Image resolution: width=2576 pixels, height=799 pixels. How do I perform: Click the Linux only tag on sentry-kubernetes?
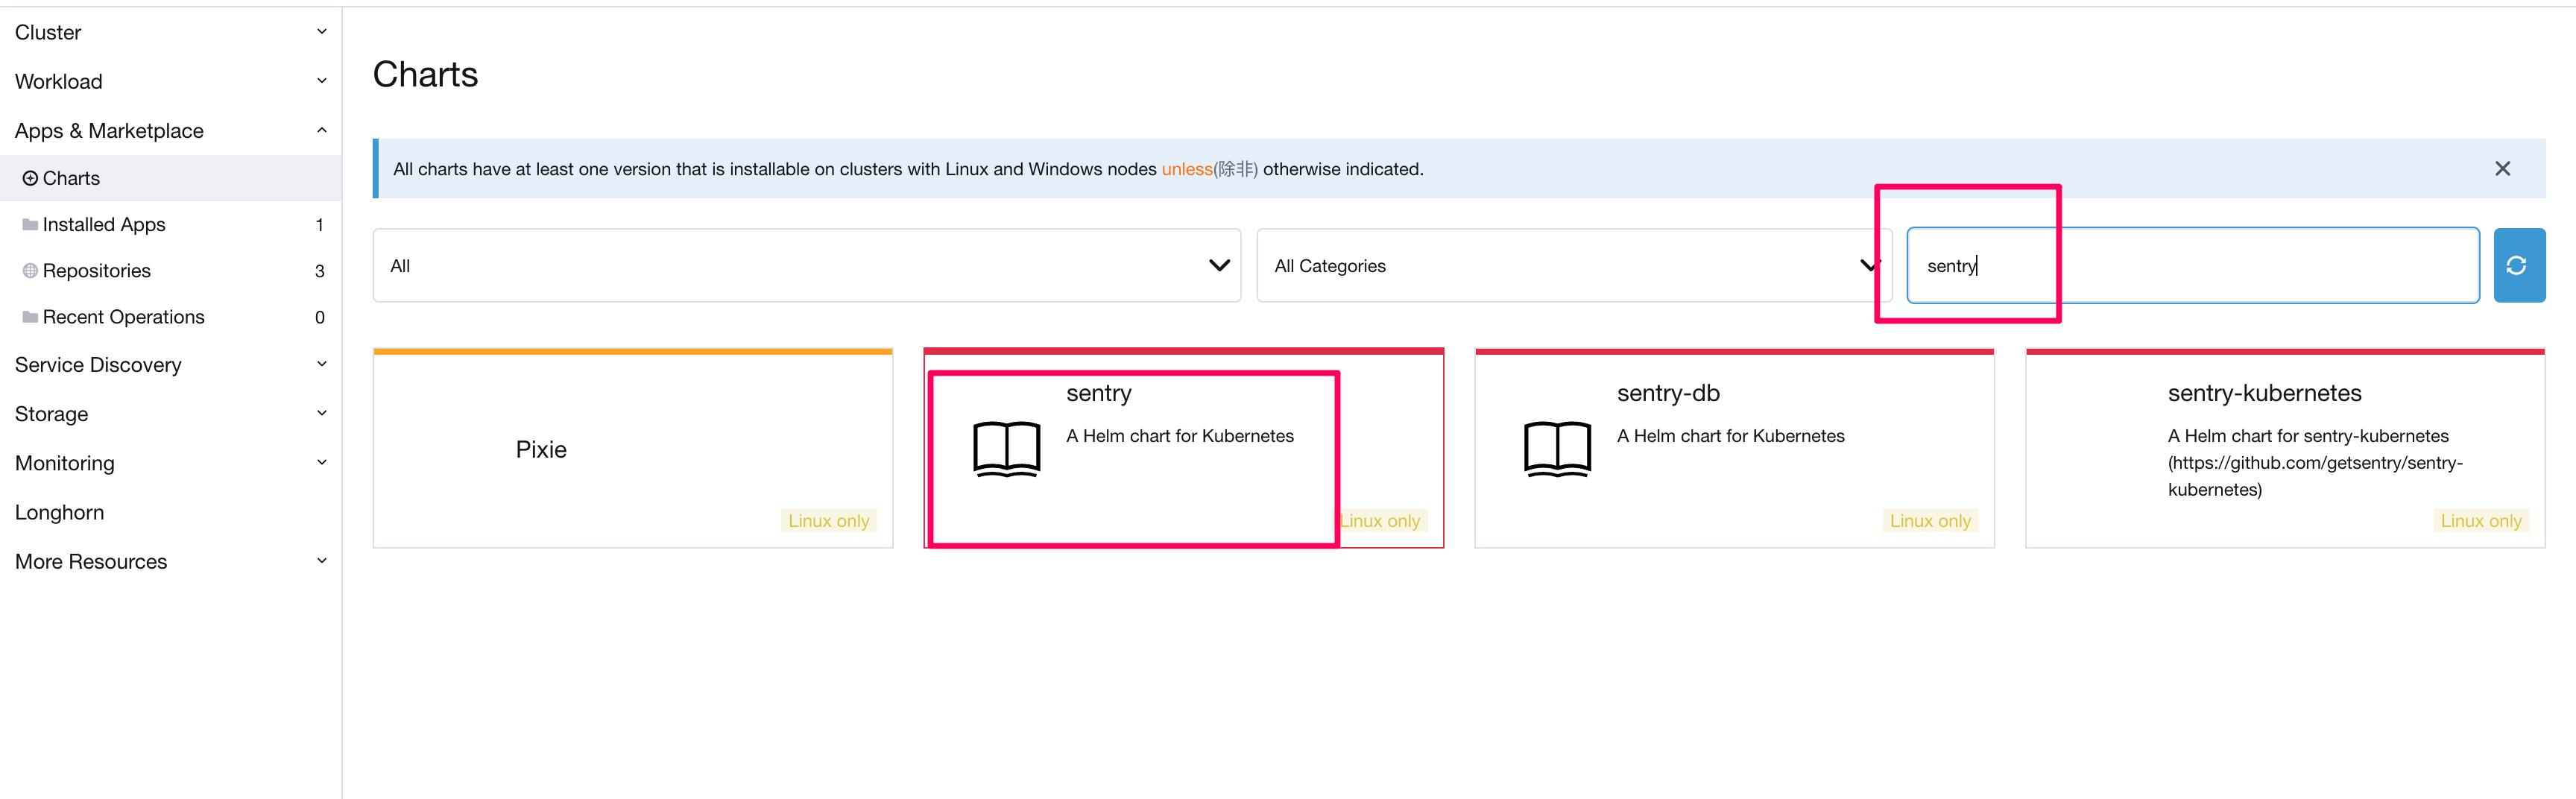2481,520
